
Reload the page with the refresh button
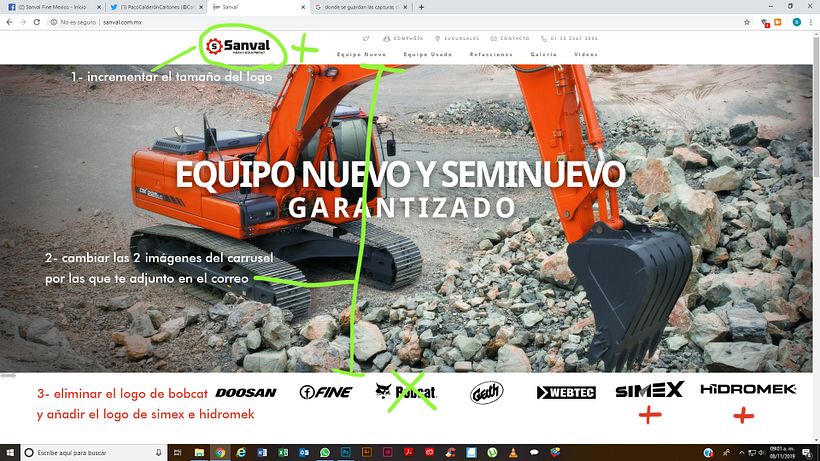pos(37,21)
